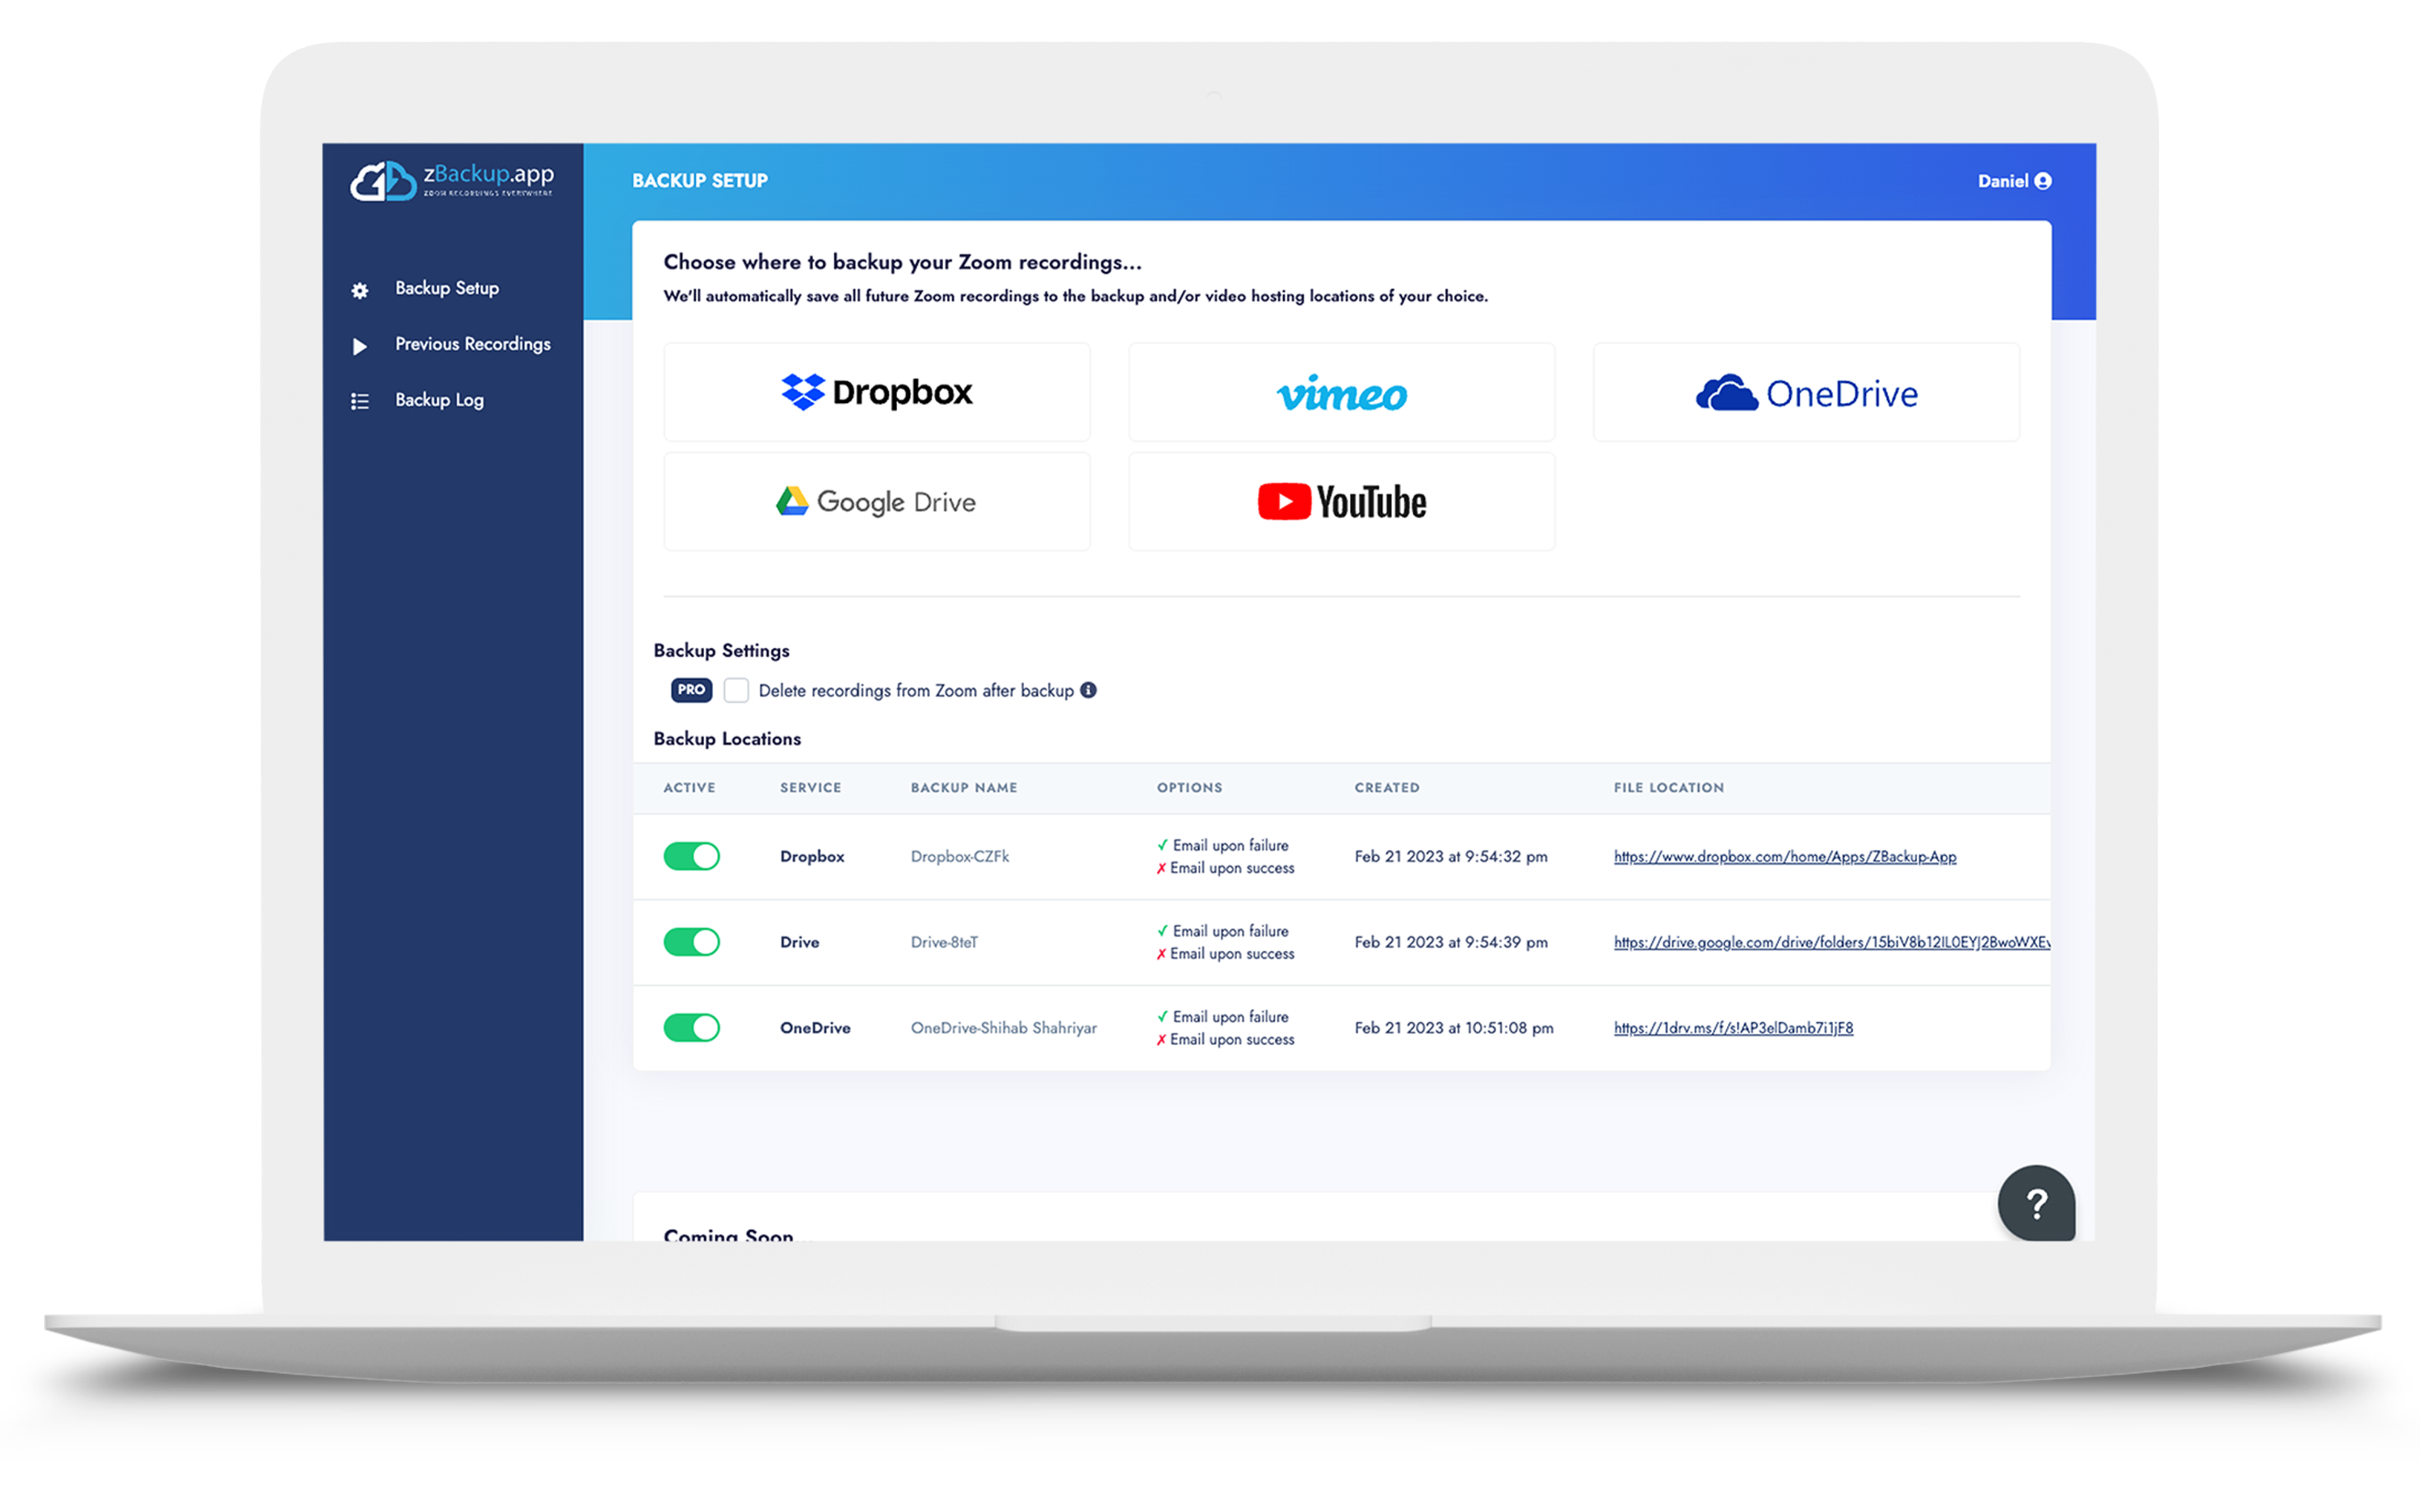The height and width of the screenshot is (1512, 2420).
Task: Open Previous Recordings in the sidebar
Action: pos(472,344)
